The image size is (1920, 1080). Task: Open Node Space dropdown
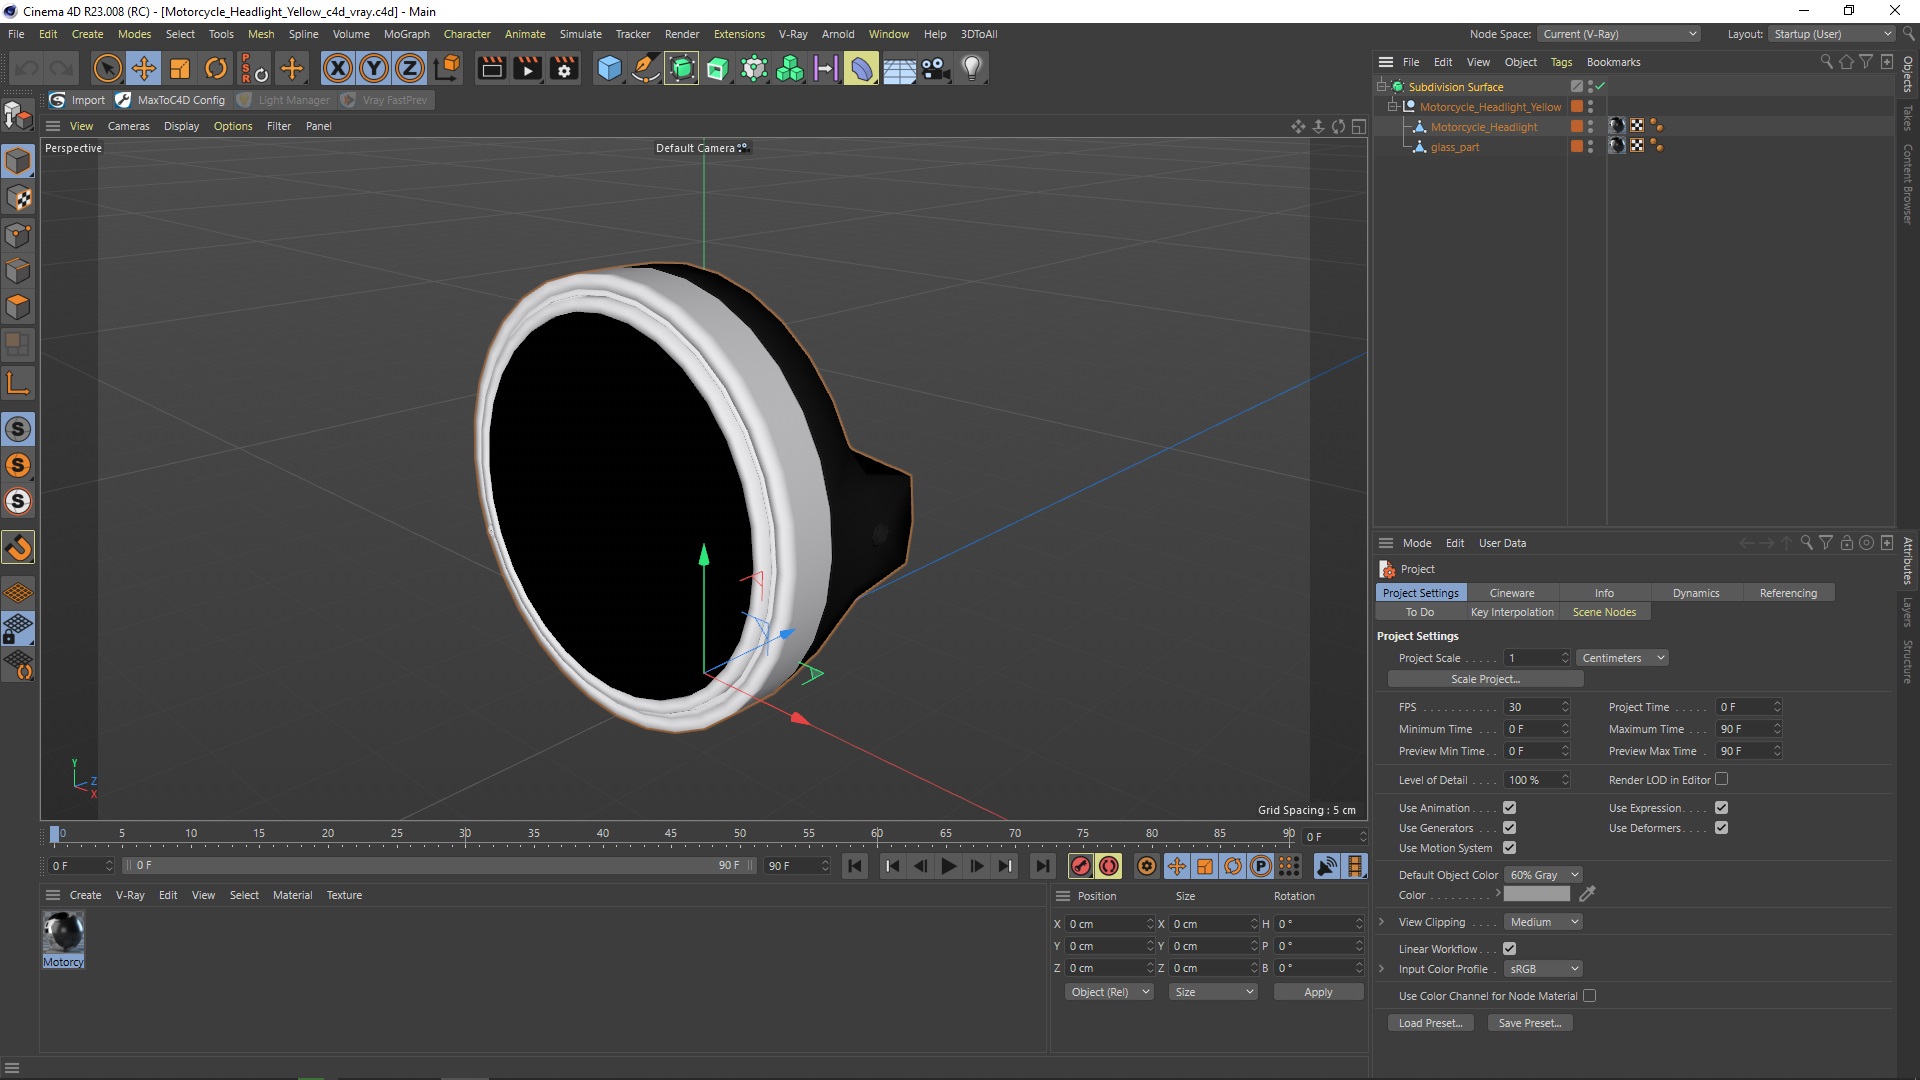pyautogui.click(x=1619, y=34)
